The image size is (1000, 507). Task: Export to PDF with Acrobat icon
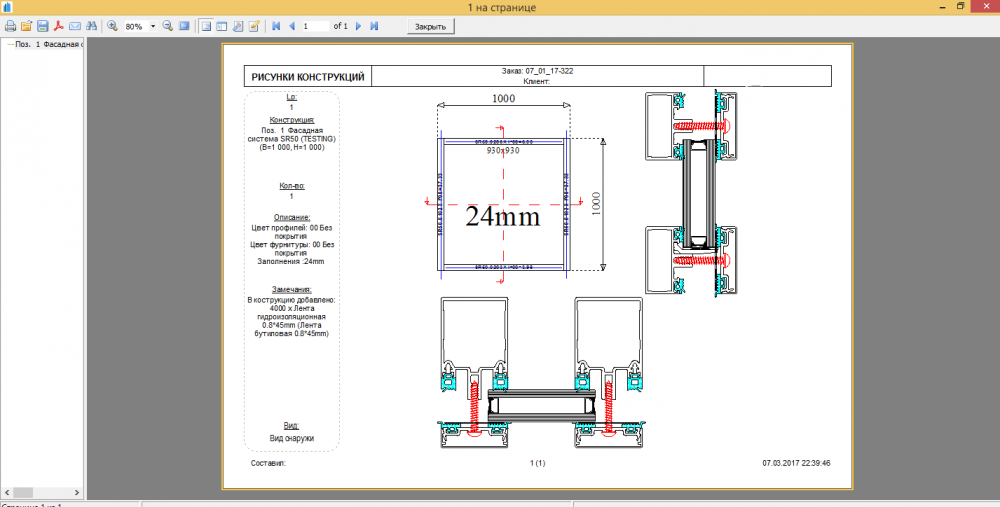click(x=59, y=26)
